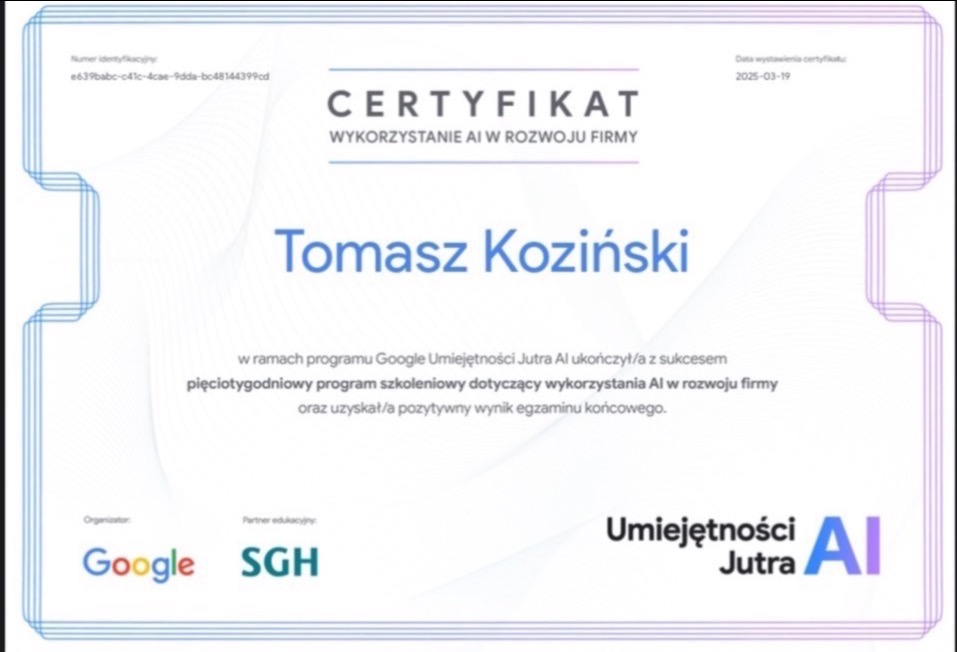Click the blue capital G in Google logo

pyautogui.click(x=99, y=563)
